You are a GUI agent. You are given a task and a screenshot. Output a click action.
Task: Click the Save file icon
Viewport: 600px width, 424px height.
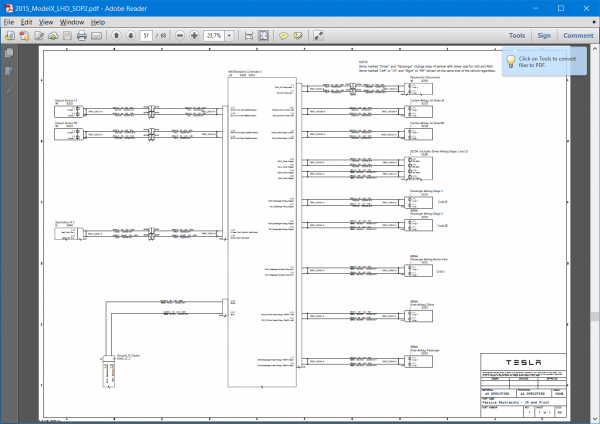coord(67,36)
